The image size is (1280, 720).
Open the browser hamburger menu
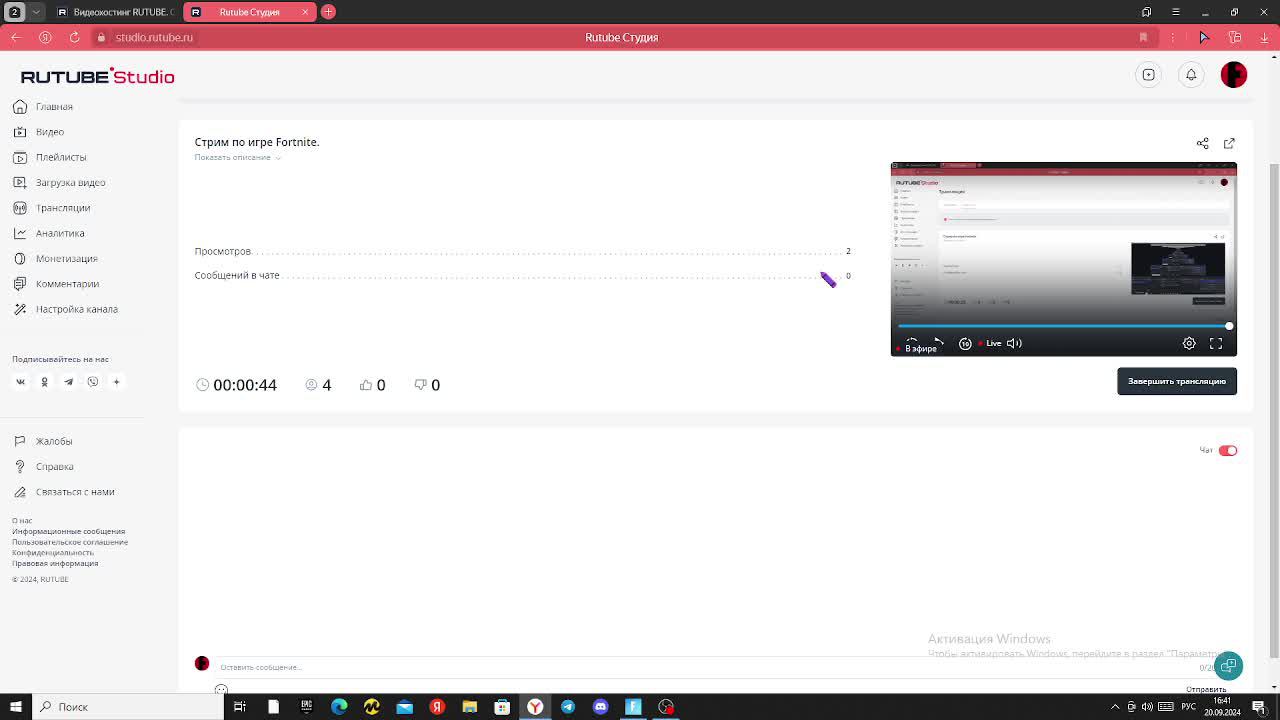pyautogui.click(x=1176, y=12)
